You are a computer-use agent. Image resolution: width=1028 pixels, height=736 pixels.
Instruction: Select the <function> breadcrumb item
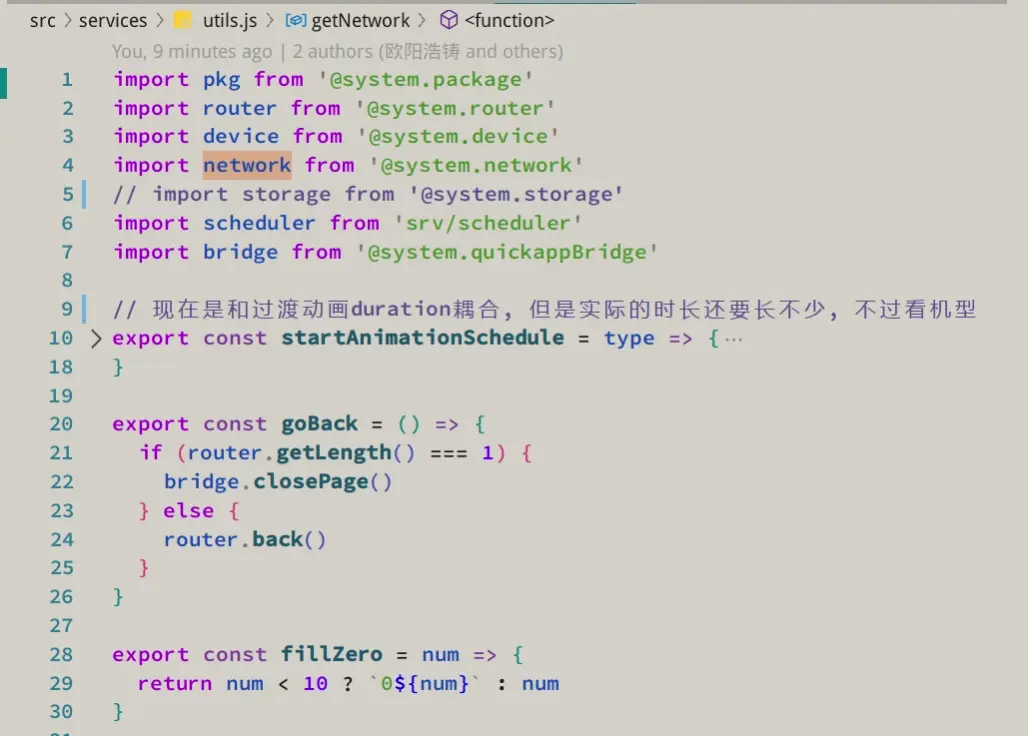pos(509,20)
